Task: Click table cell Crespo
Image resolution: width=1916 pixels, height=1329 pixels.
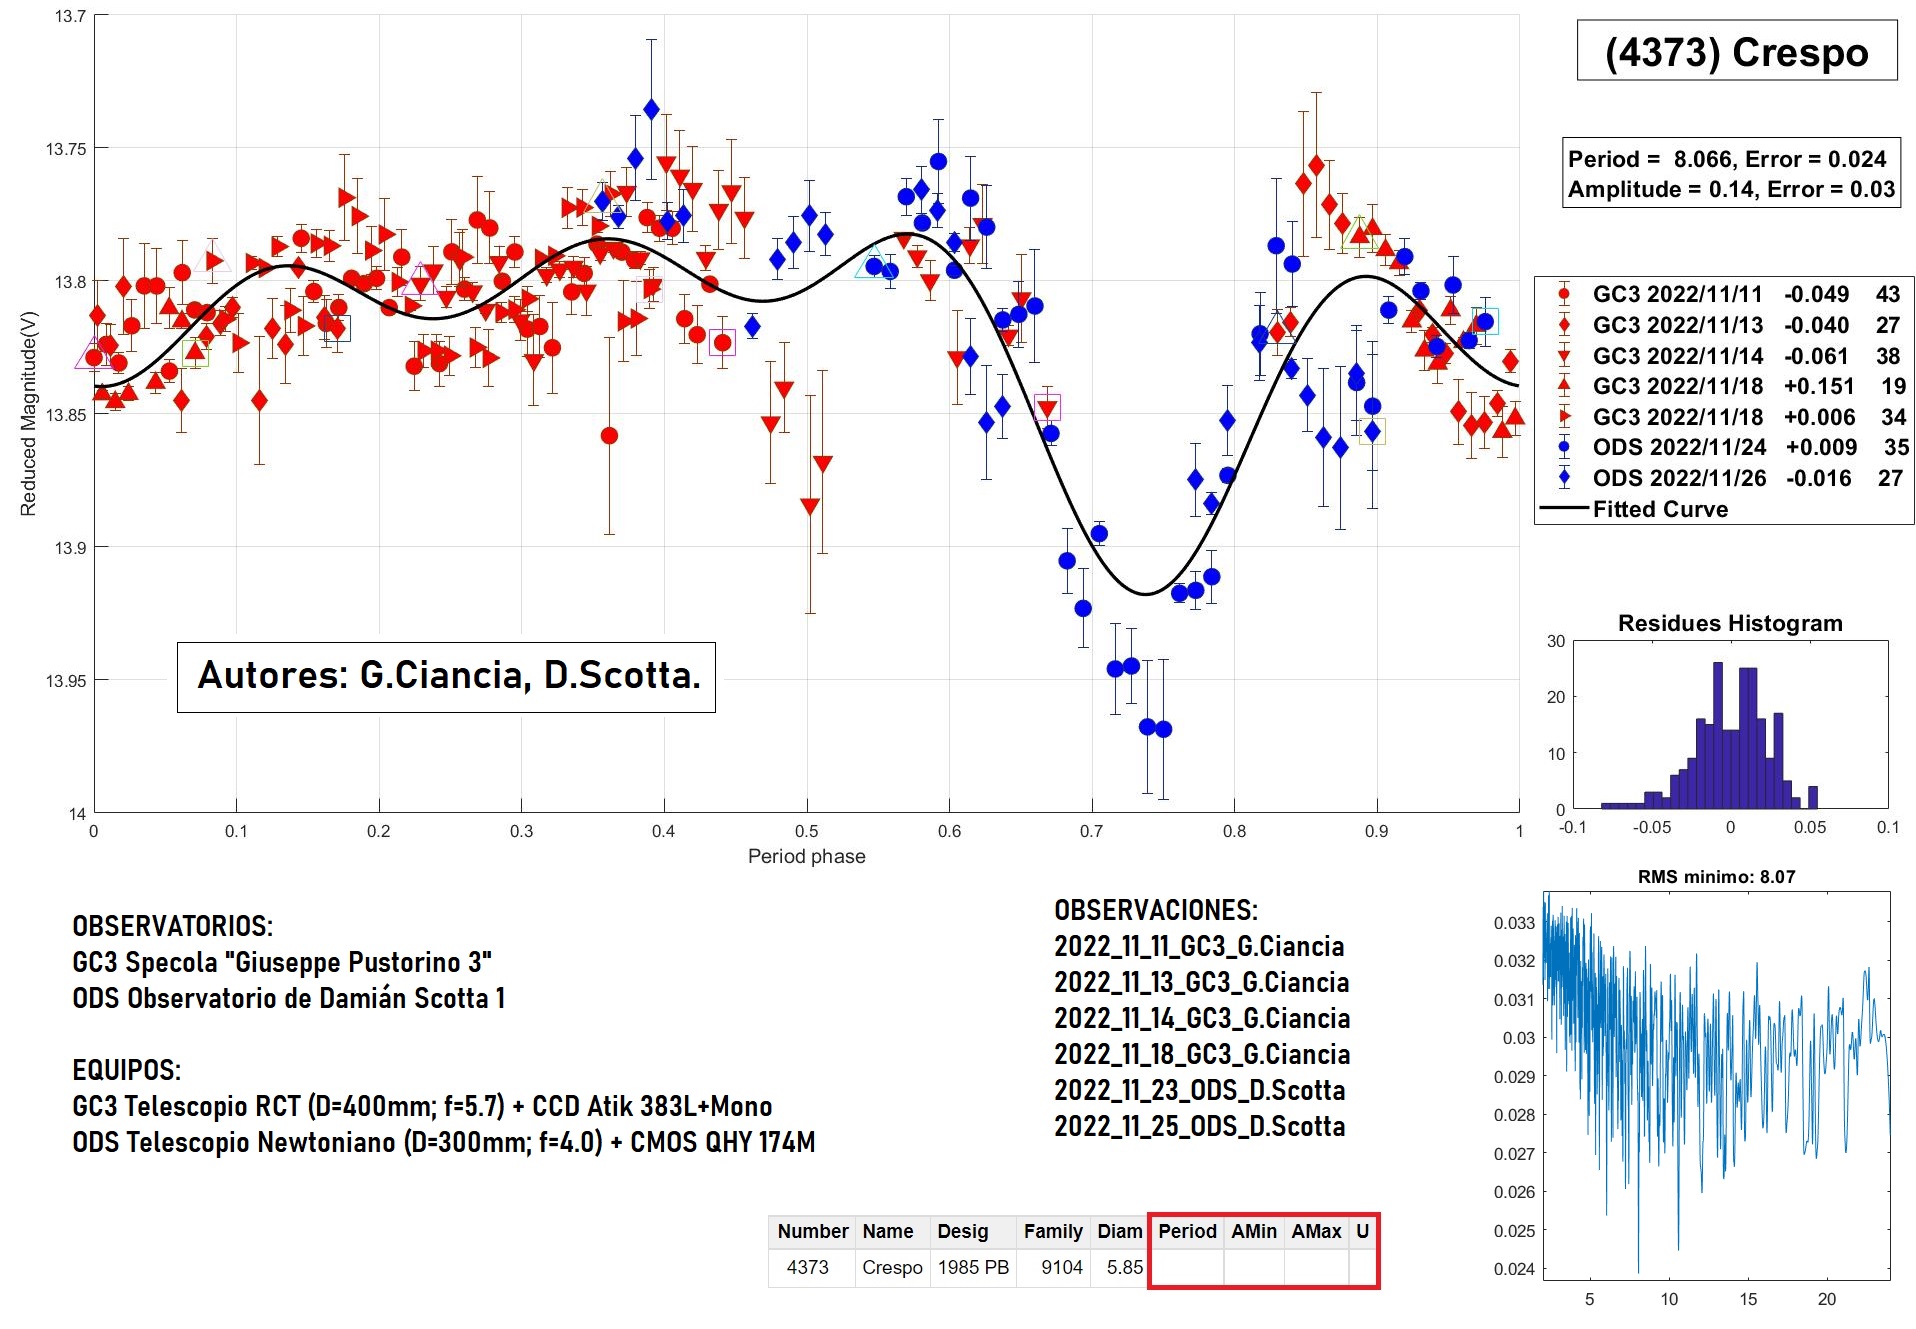Action: (x=892, y=1268)
